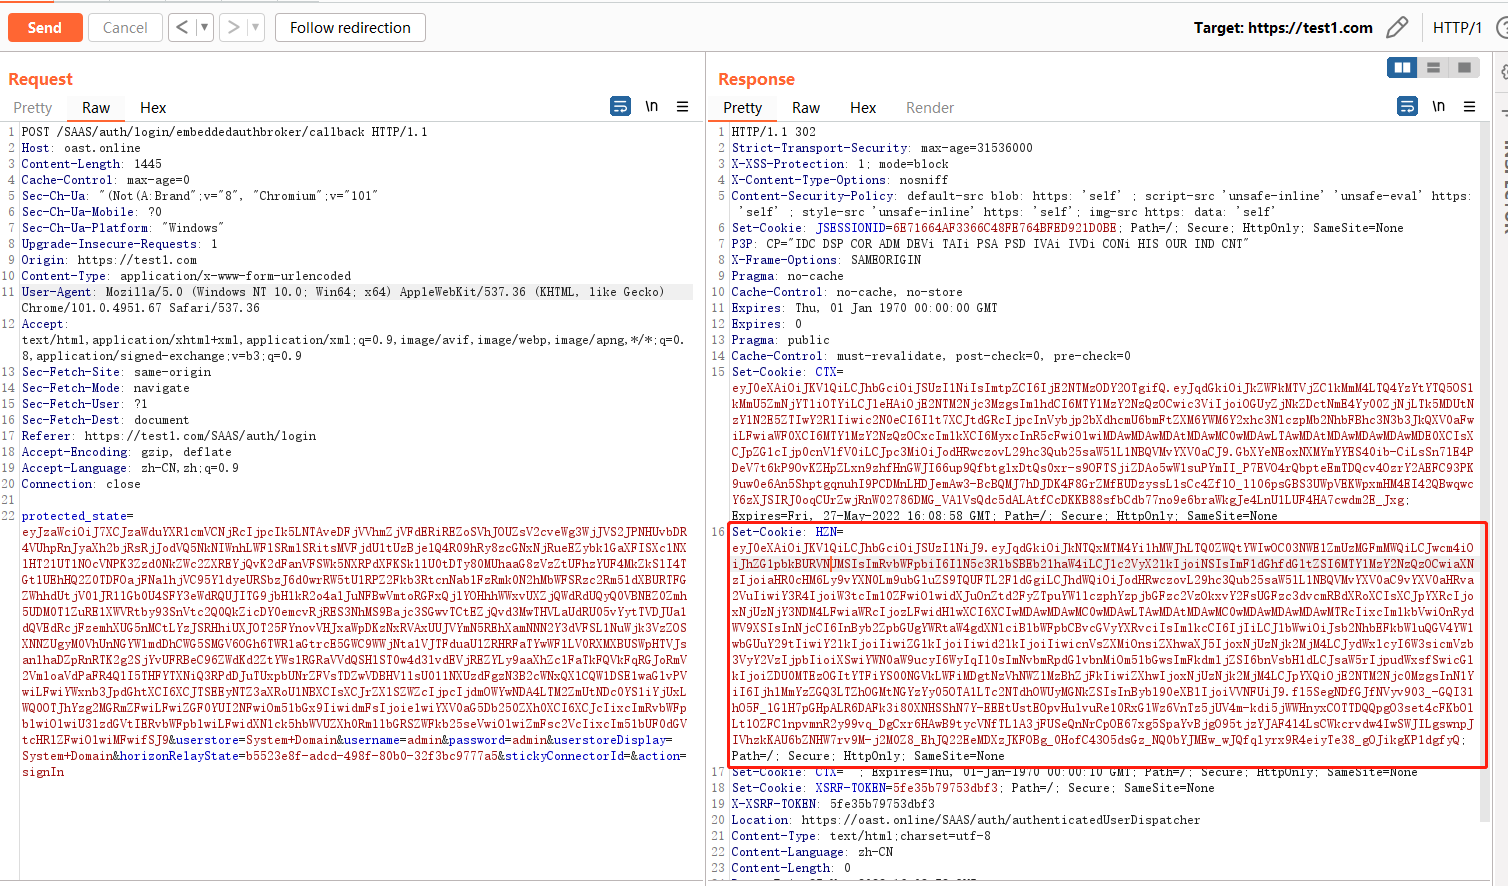
Task: Click the Cancel button
Action: tap(125, 27)
